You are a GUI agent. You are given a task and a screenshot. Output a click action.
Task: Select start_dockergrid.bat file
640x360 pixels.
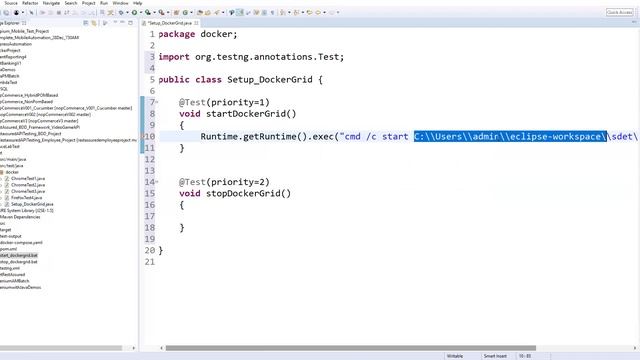click(x=19, y=256)
